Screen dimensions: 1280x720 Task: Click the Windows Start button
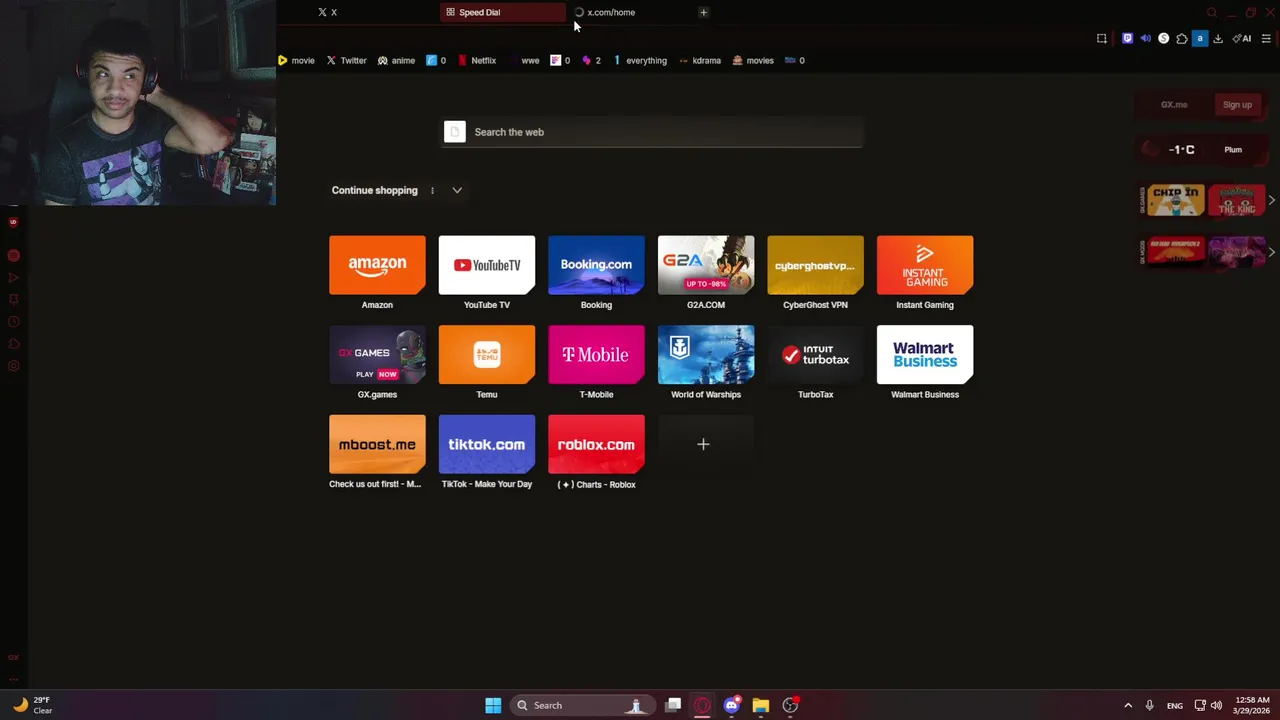coord(493,705)
